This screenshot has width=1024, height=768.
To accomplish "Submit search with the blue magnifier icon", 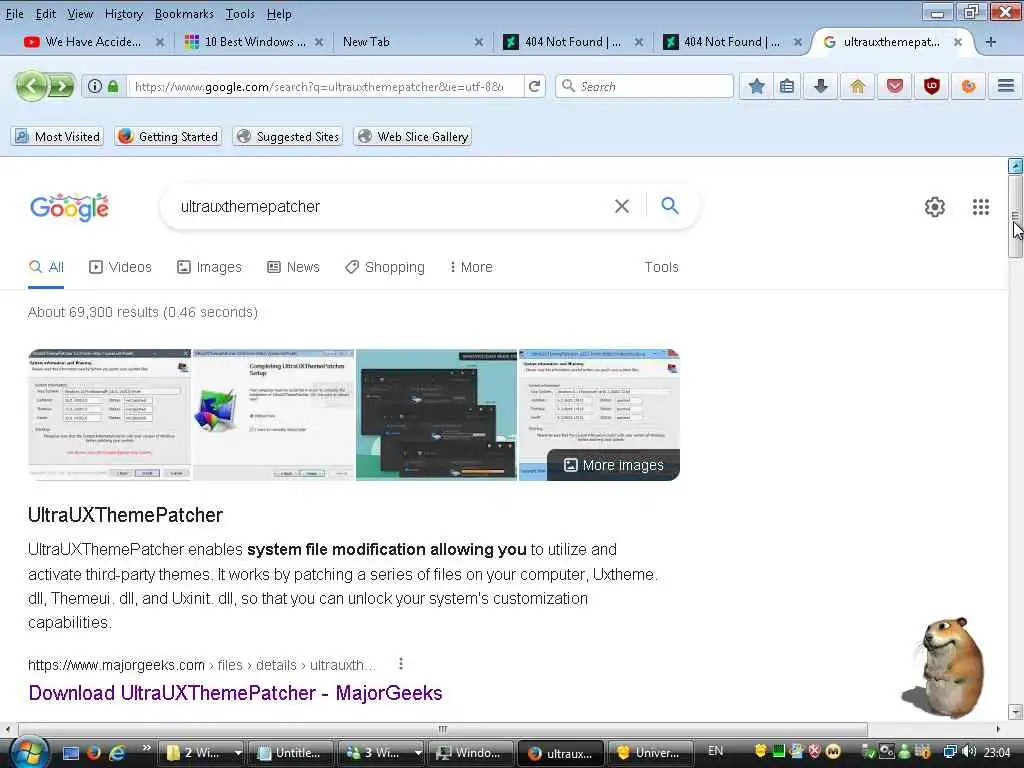I will coord(669,206).
